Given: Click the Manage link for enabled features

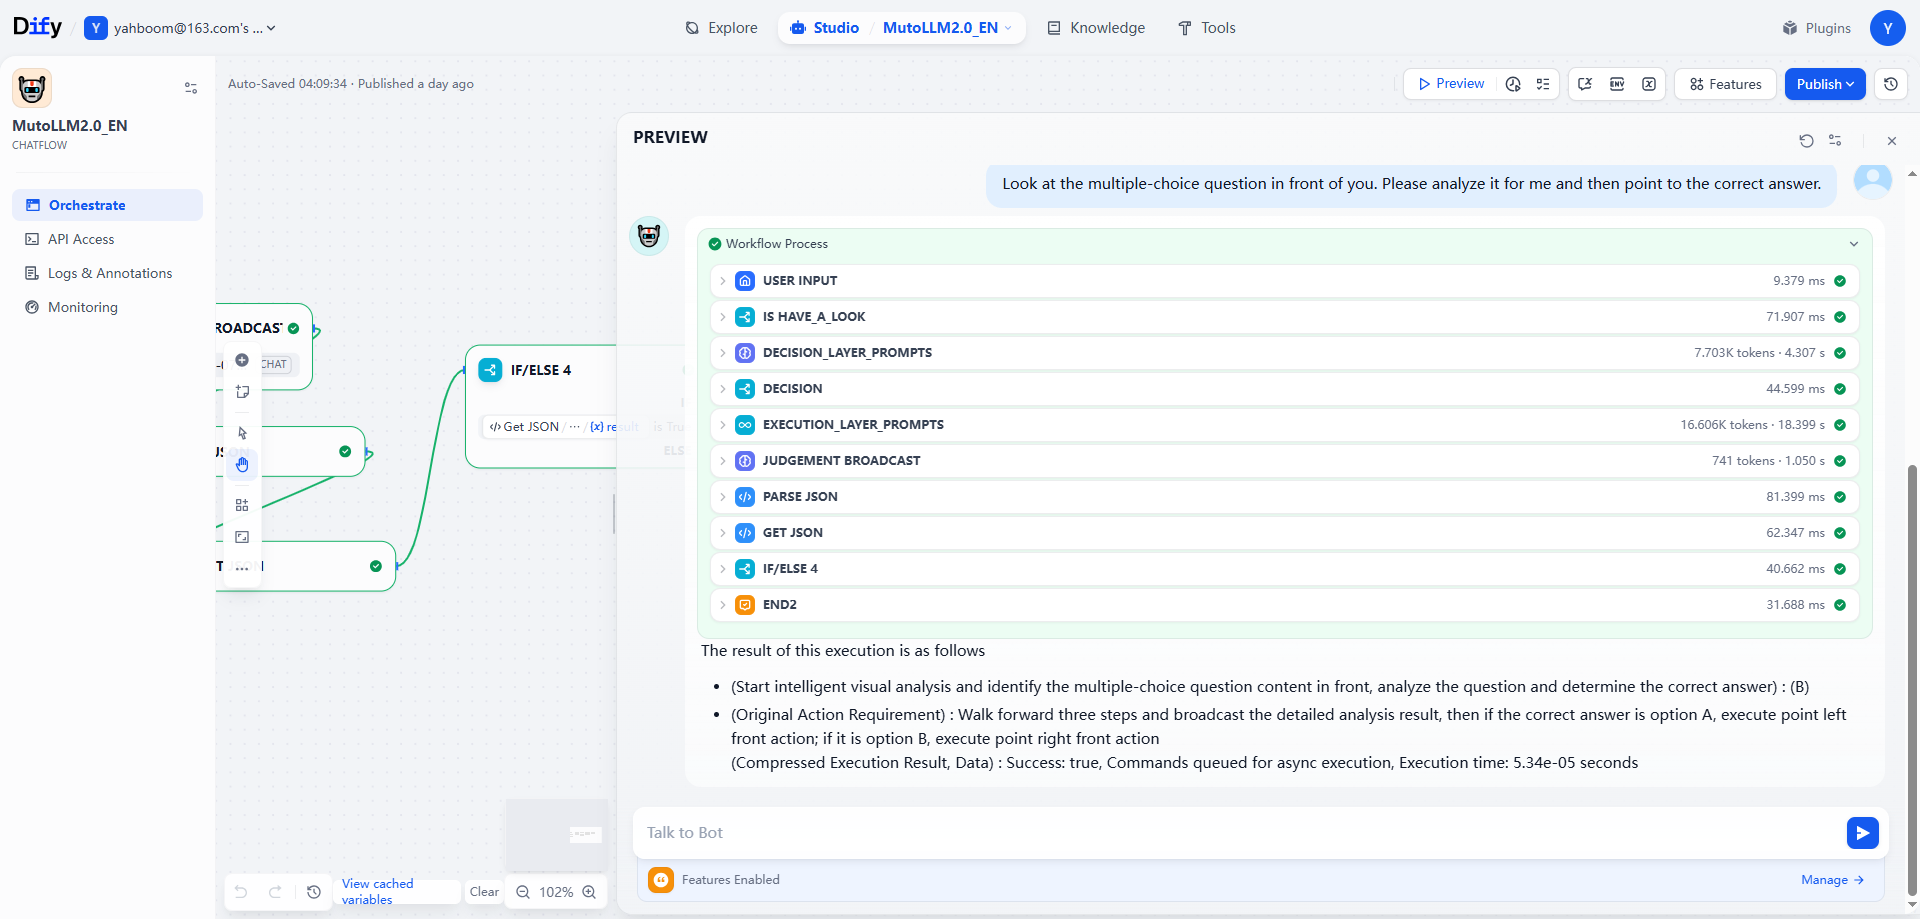Looking at the screenshot, I should point(1832,880).
